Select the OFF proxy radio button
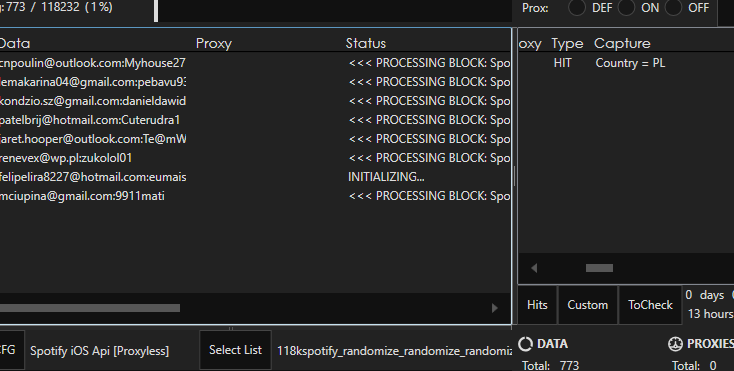Image resolution: width=734 pixels, height=371 pixels. point(673,8)
